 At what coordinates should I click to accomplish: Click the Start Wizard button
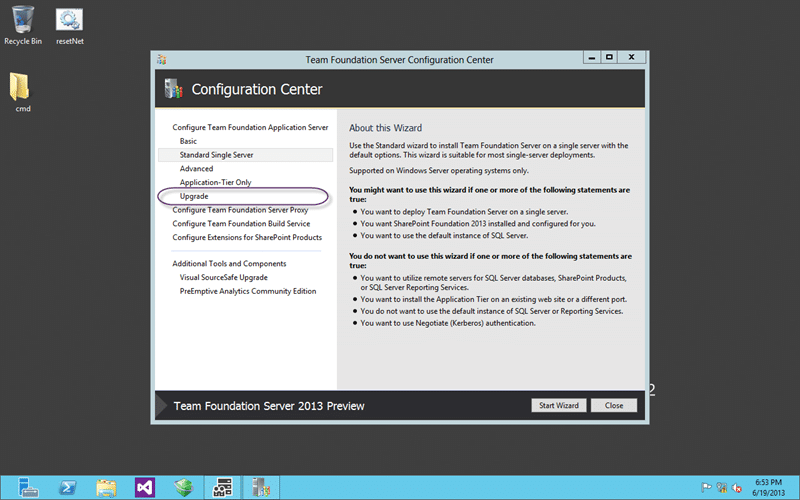coord(559,406)
